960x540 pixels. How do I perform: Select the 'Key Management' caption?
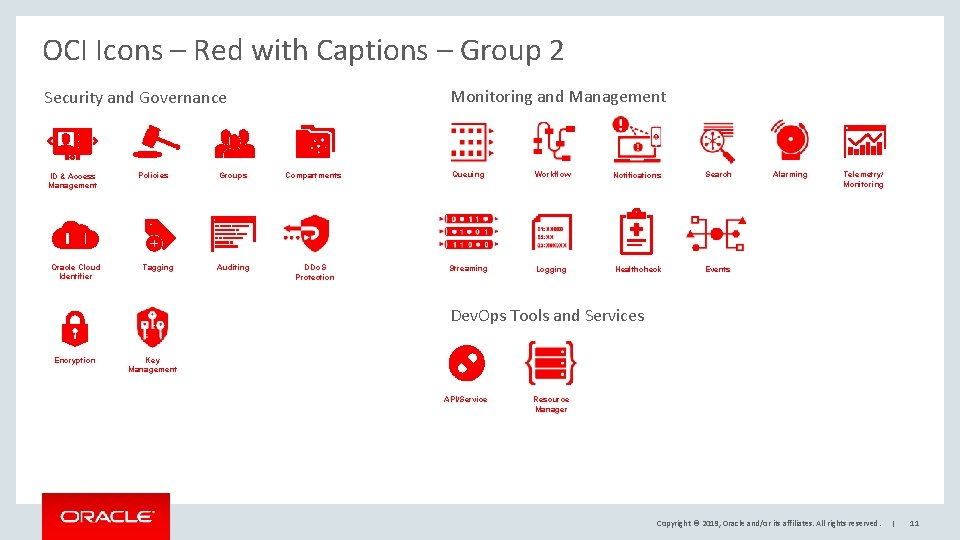(152, 365)
